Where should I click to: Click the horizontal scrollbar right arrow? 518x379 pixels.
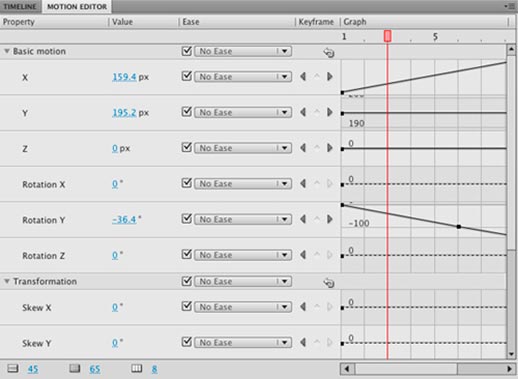pos(509,369)
